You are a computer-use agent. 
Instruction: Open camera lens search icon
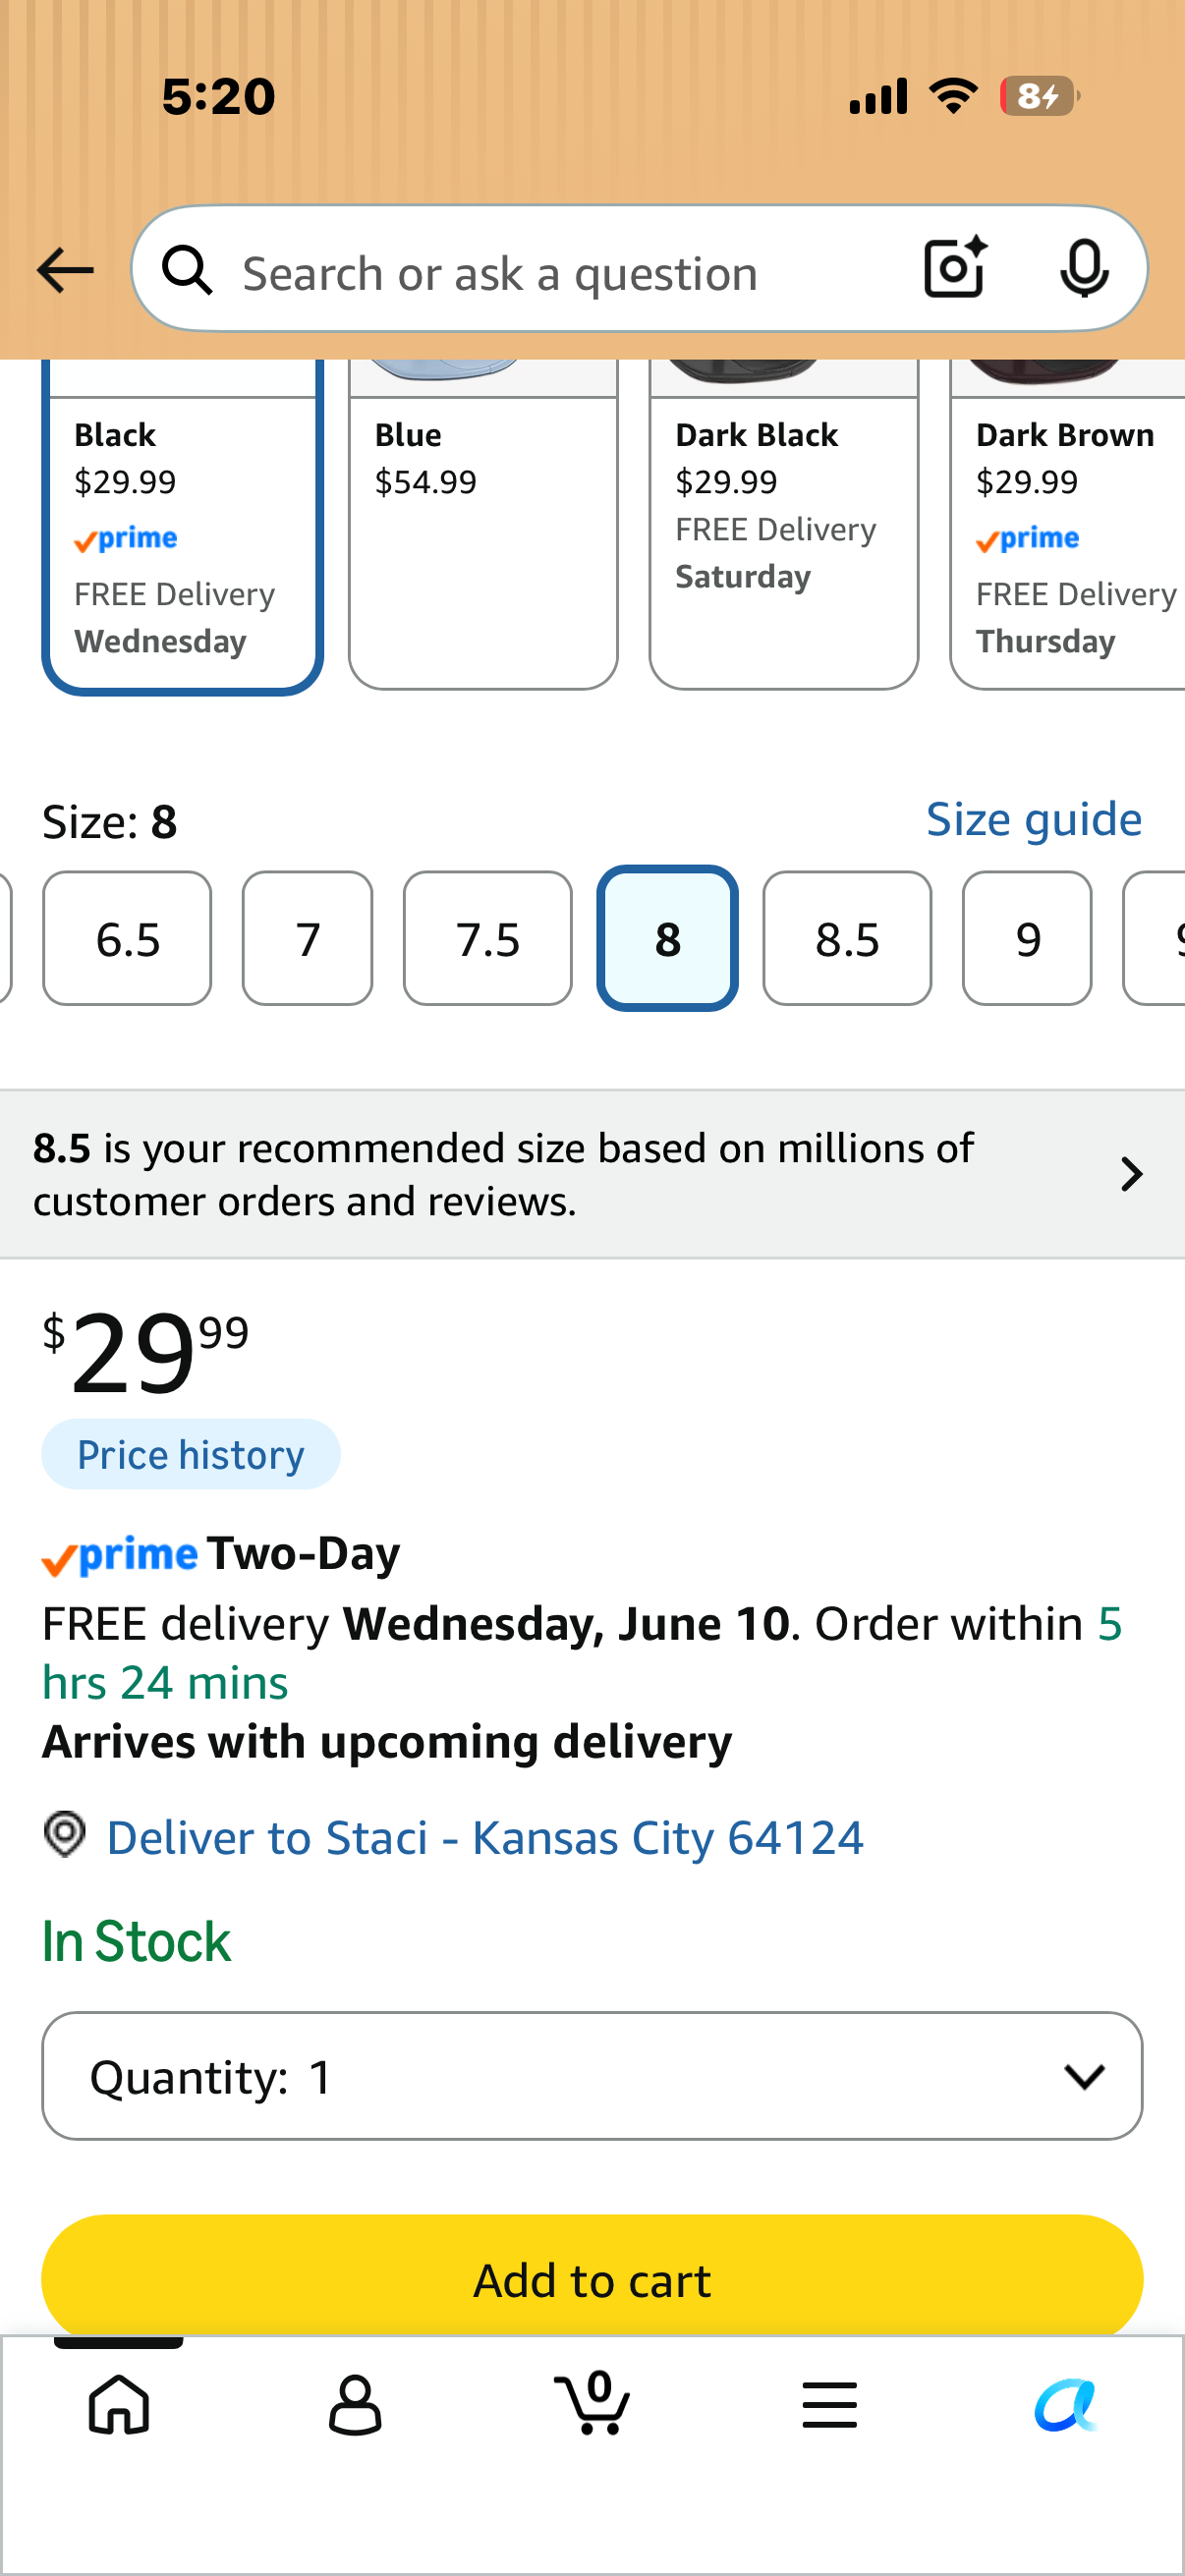tap(955, 268)
